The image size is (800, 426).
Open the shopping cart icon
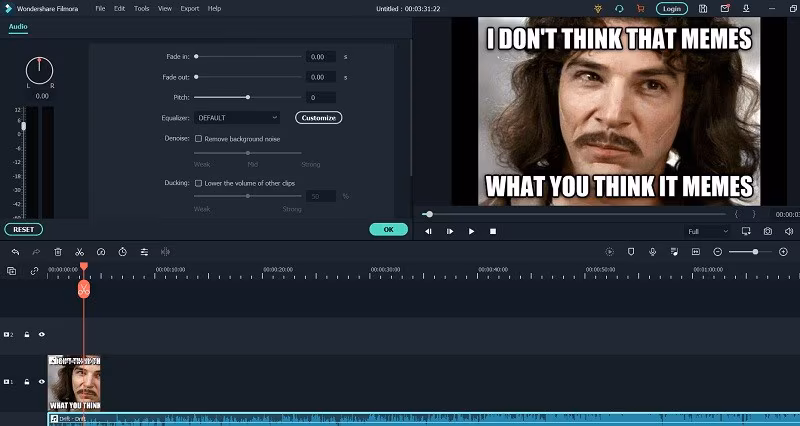tap(640, 9)
